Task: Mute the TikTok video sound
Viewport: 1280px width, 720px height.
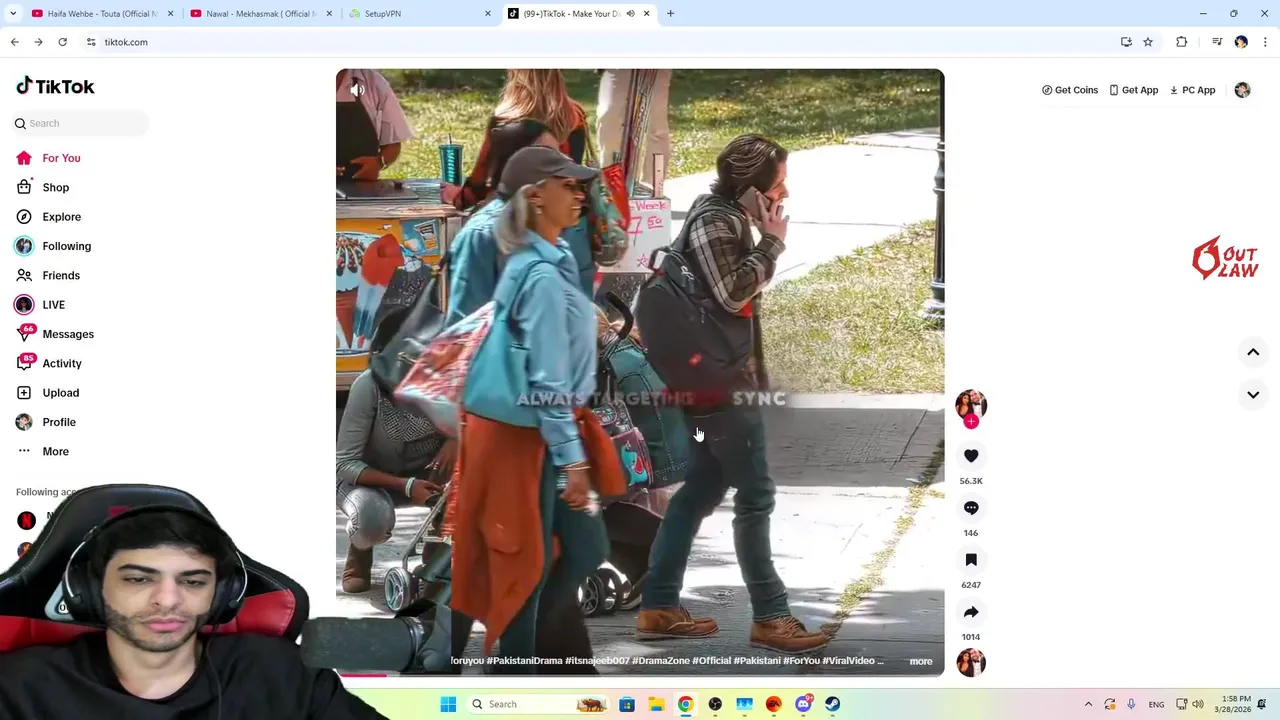Action: 357,90
